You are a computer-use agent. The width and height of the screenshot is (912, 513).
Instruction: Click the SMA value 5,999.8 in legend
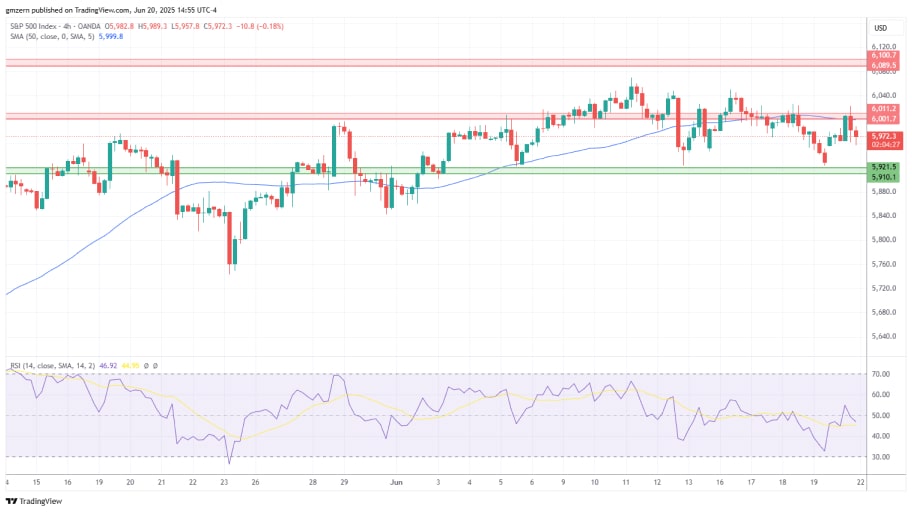pyautogui.click(x=107, y=37)
